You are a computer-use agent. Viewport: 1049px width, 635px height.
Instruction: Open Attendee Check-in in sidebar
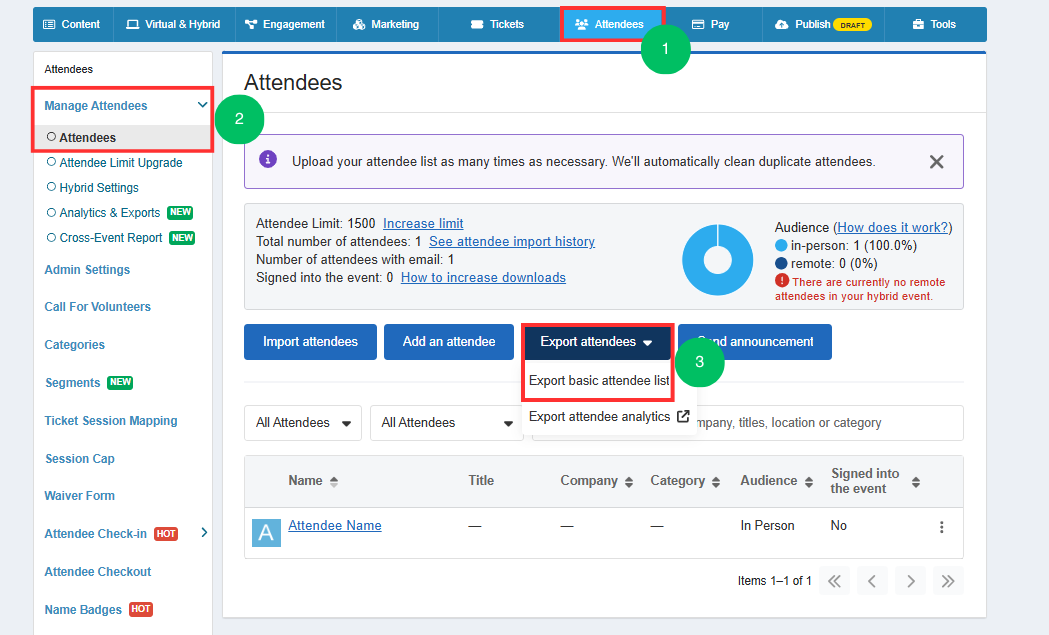point(96,534)
